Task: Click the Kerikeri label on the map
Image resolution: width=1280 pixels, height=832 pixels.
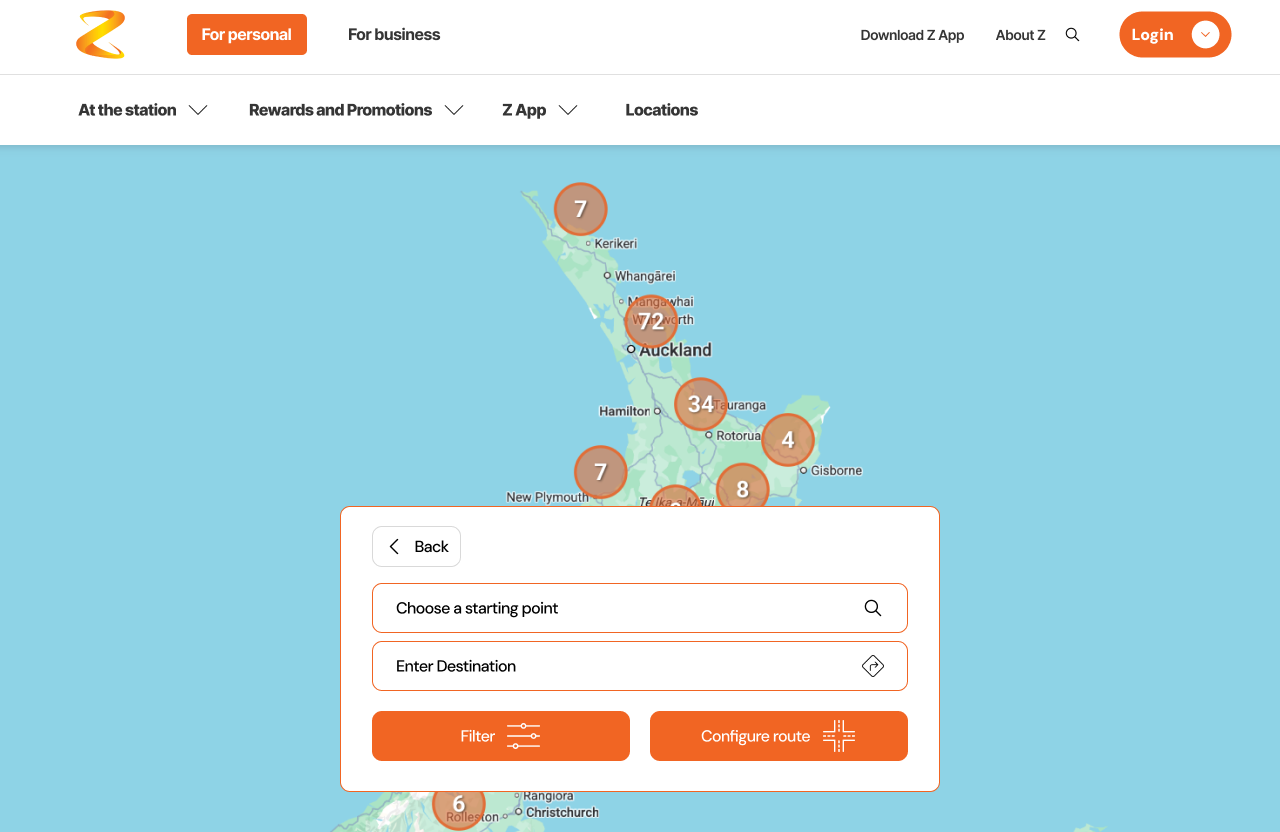Action: coord(616,243)
